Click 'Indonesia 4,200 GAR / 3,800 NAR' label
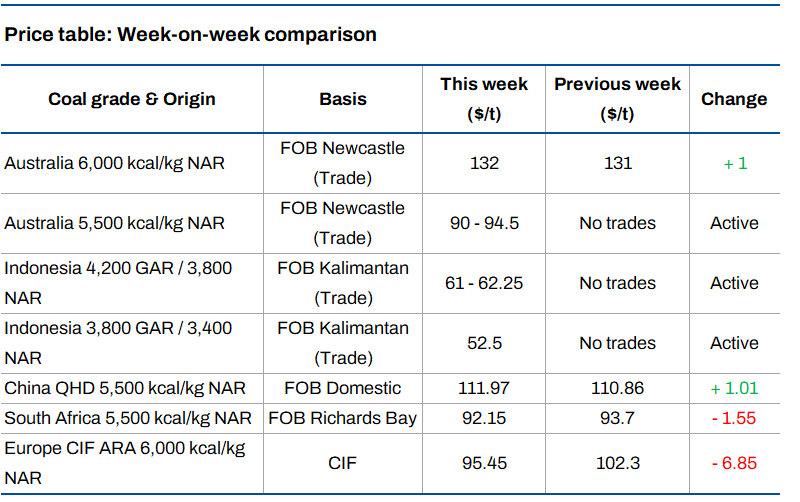This screenshot has height=502, width=800. [x=118, y=283]
